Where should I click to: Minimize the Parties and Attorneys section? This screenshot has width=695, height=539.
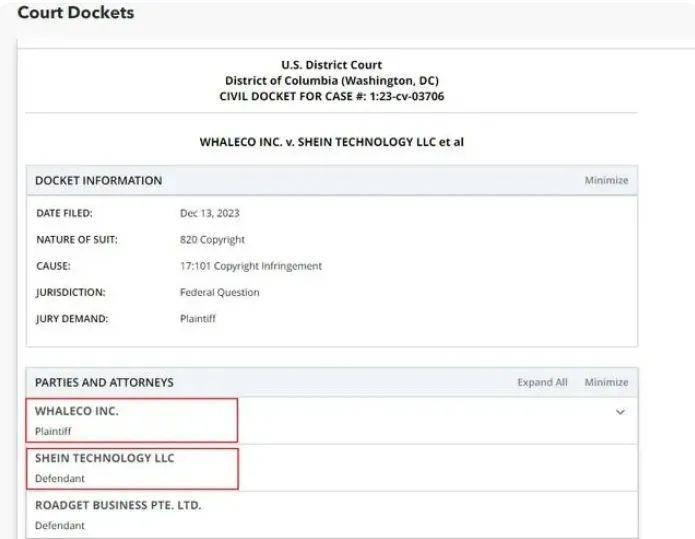click(606, 382)
